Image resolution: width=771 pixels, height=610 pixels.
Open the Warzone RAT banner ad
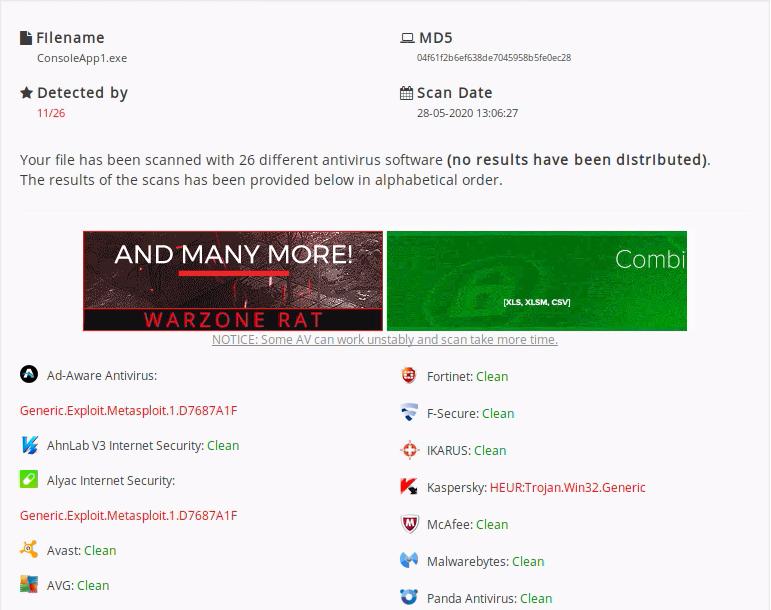(233, 281)
